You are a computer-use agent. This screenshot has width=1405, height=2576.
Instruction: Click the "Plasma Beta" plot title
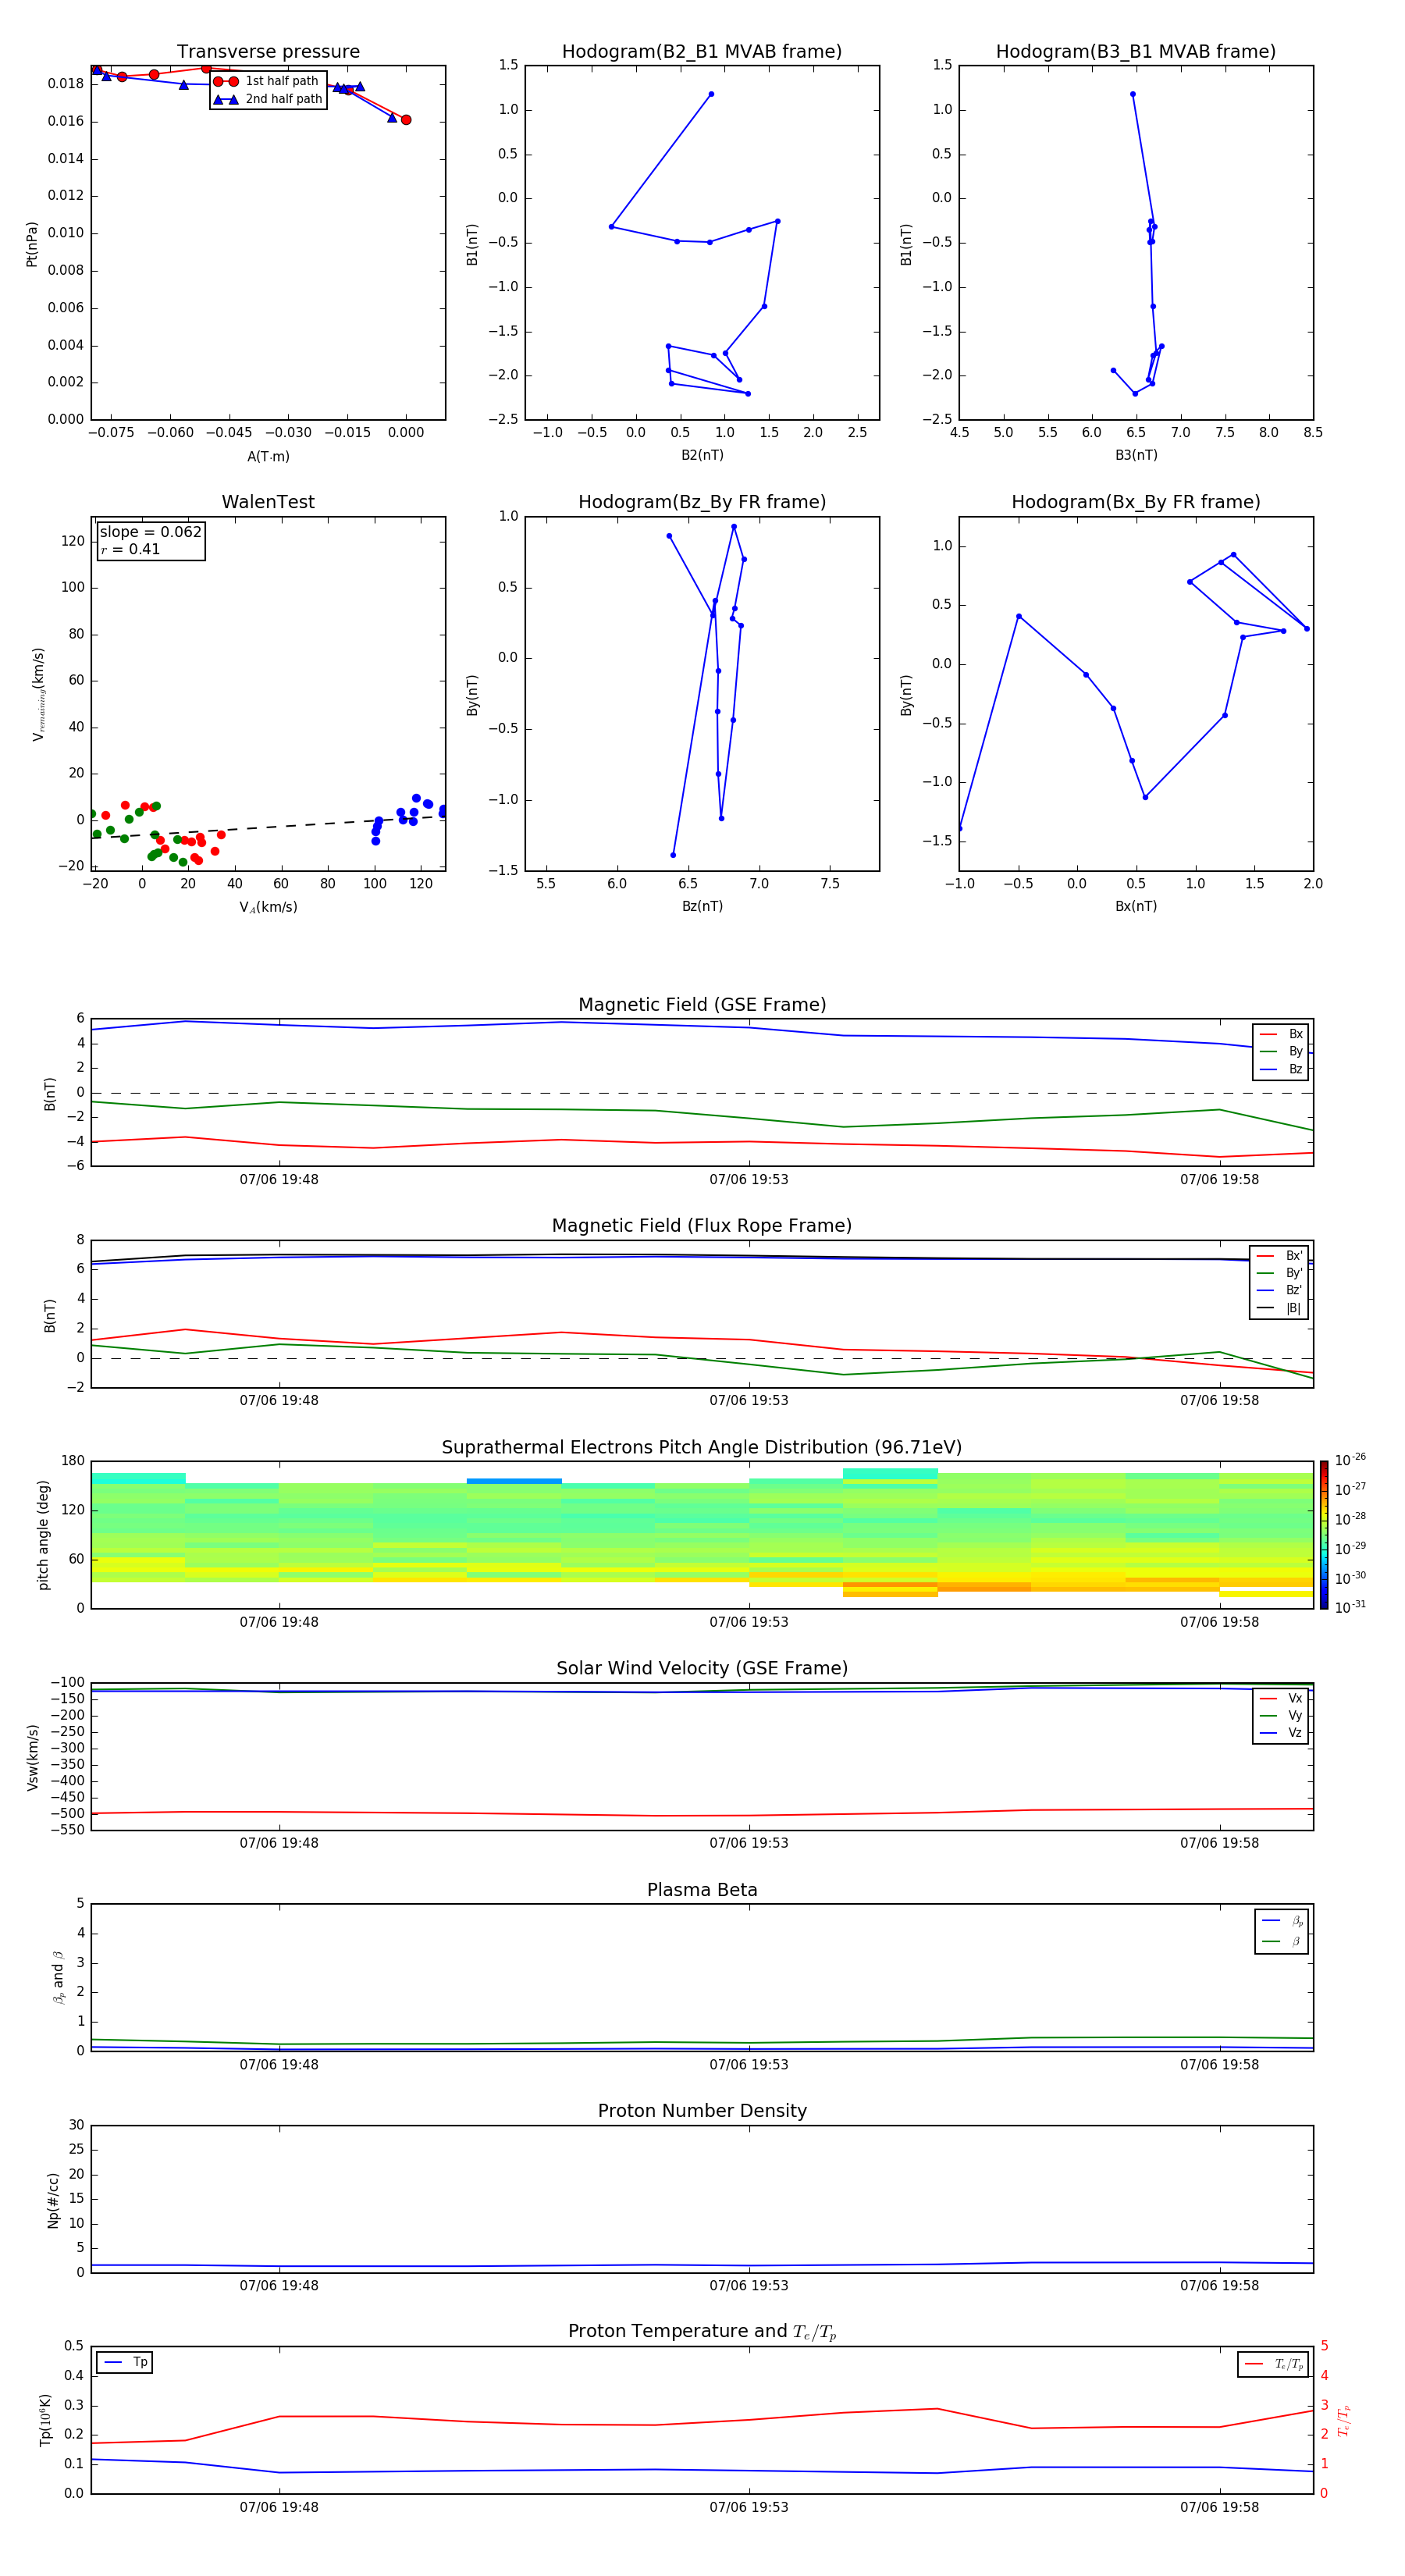702,1890
